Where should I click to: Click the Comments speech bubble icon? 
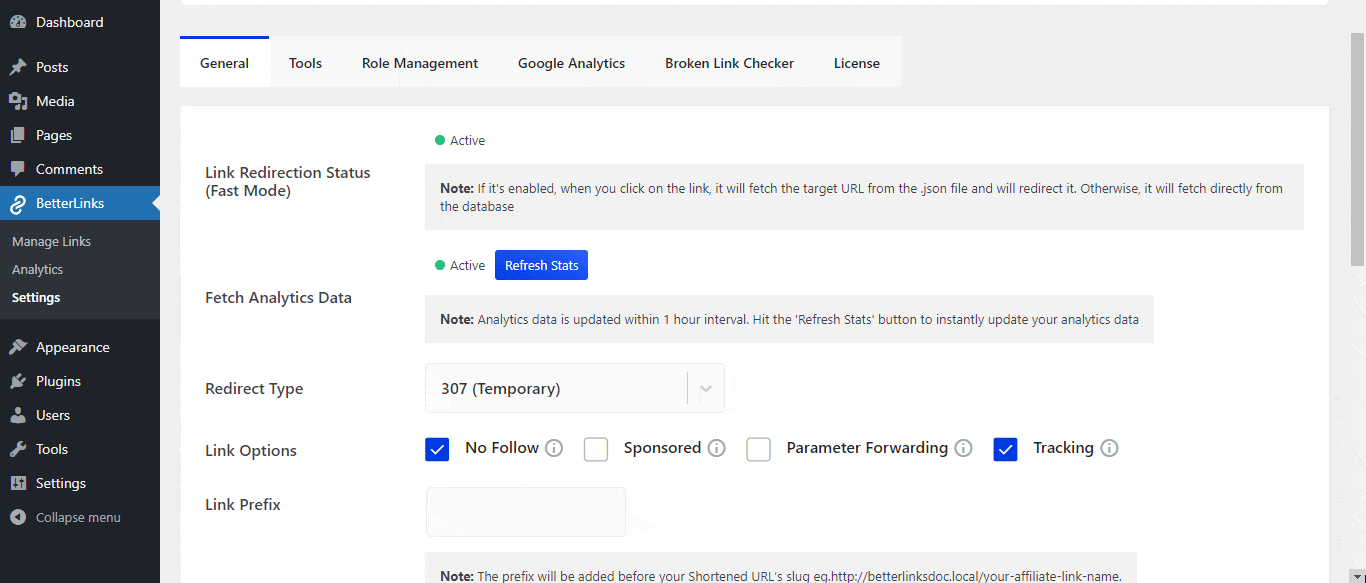[18, 169]
